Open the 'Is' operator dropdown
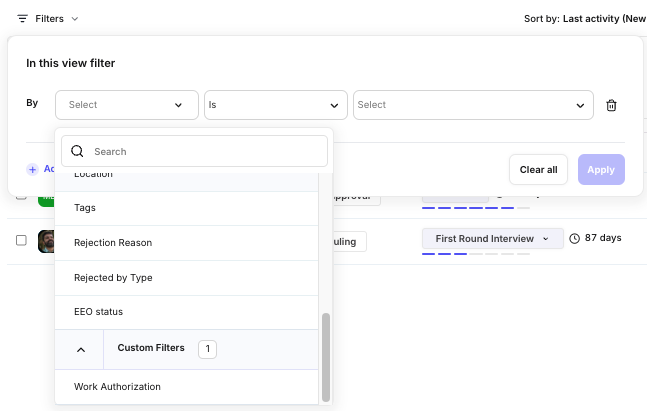647x411 pixels. [275, 105]
